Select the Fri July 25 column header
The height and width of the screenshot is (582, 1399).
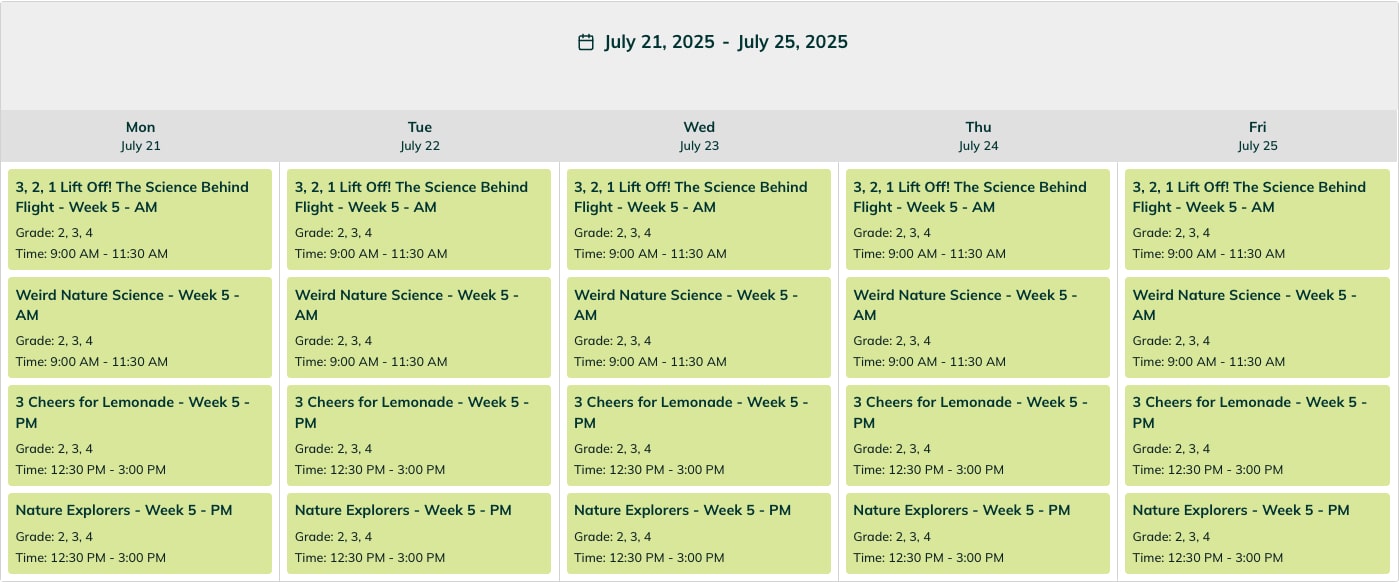coord(1257,136)
